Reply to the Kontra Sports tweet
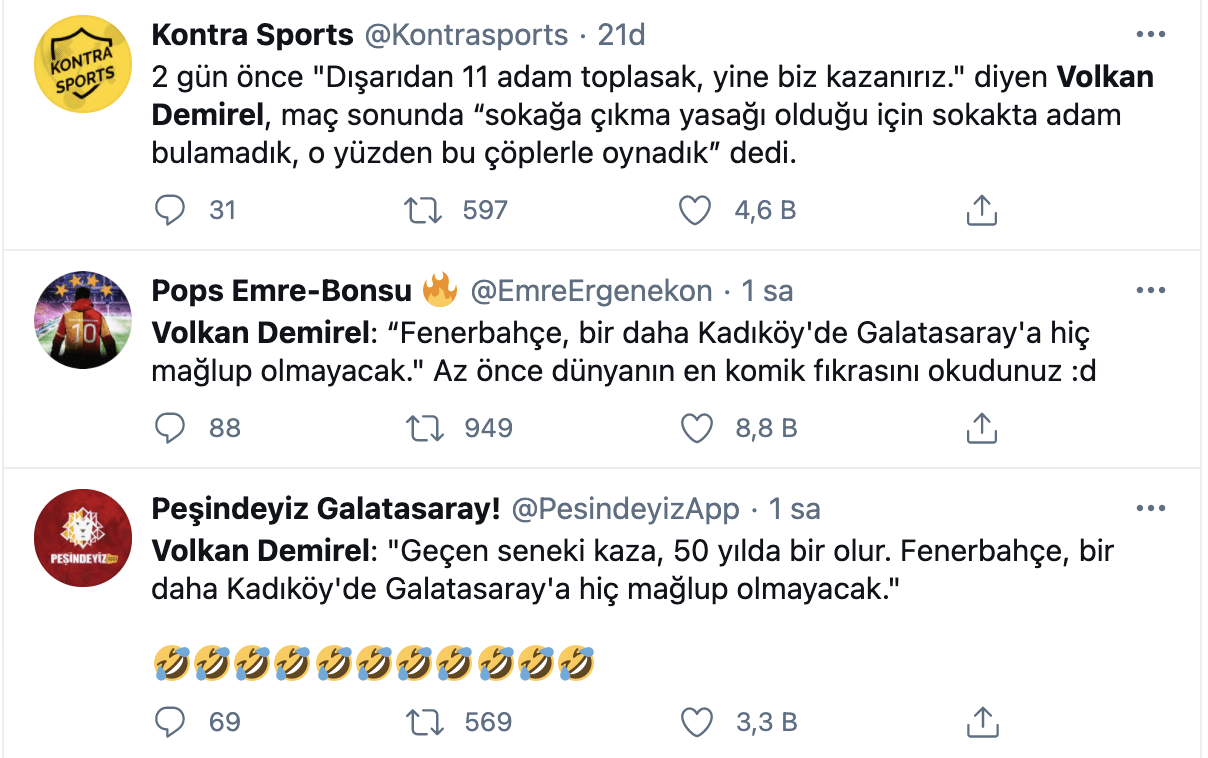The height and width of the screenshot is (758, 1208). pos(171,210)
